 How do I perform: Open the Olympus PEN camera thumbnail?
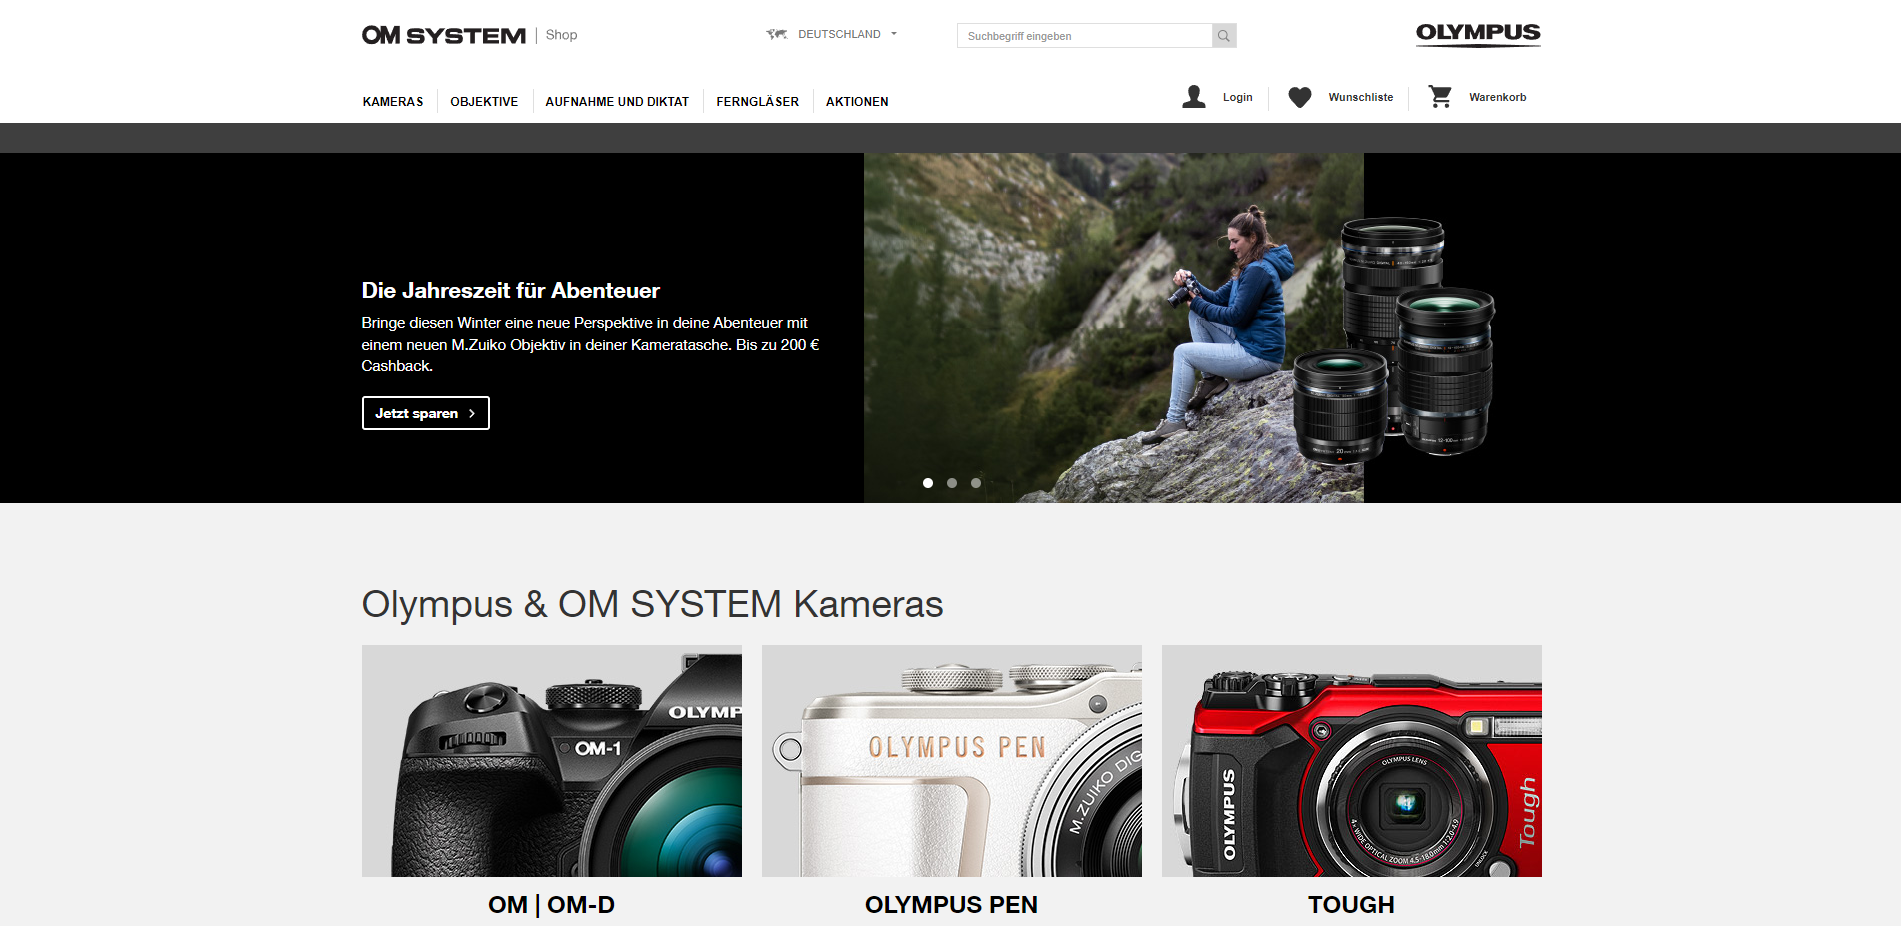coord(952,761)
